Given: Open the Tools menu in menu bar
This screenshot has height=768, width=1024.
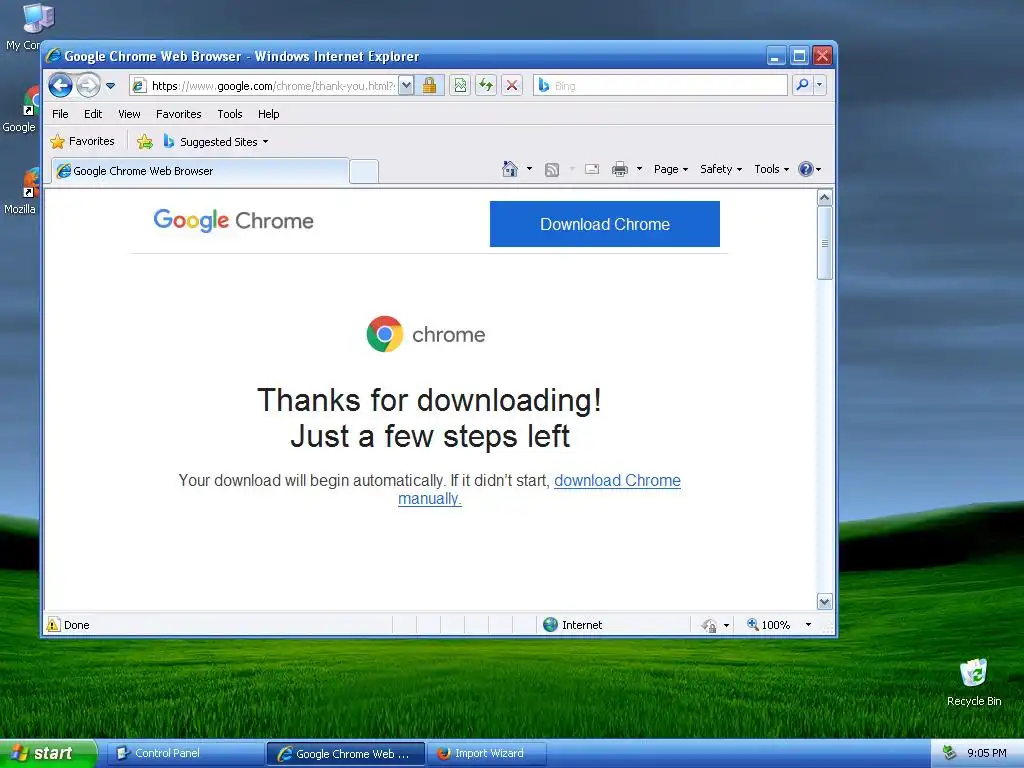Looking at the screenshot, I should (x=230, y=114).
